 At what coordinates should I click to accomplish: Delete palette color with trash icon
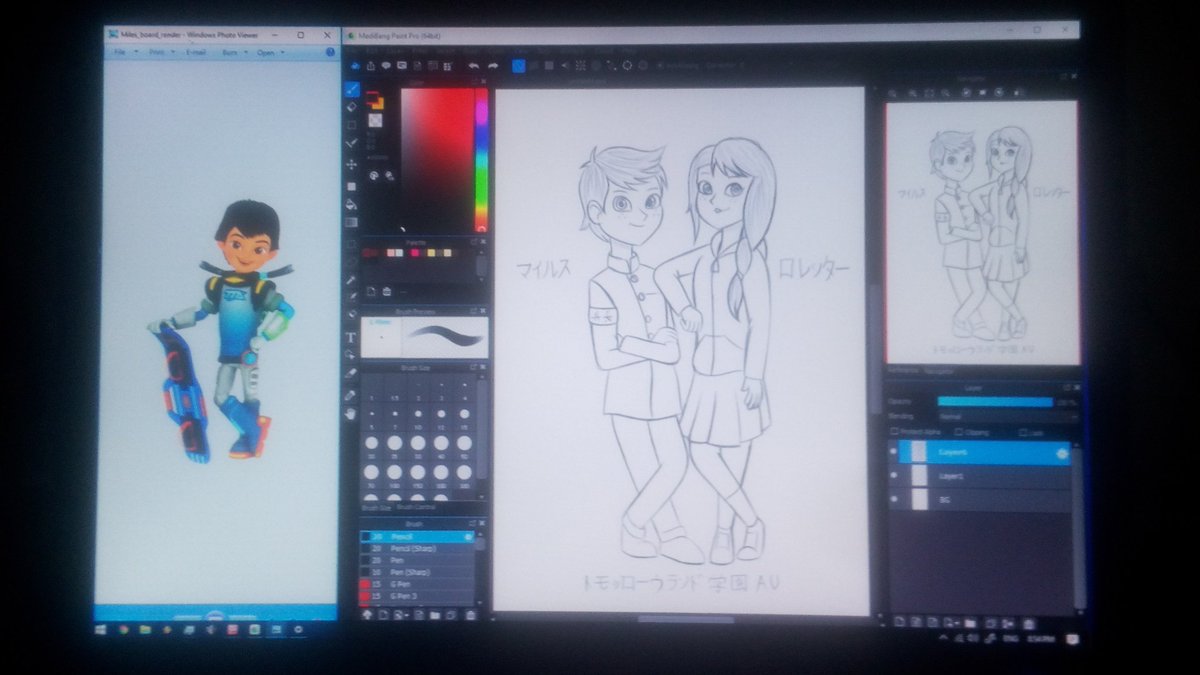tap(387, 292)
